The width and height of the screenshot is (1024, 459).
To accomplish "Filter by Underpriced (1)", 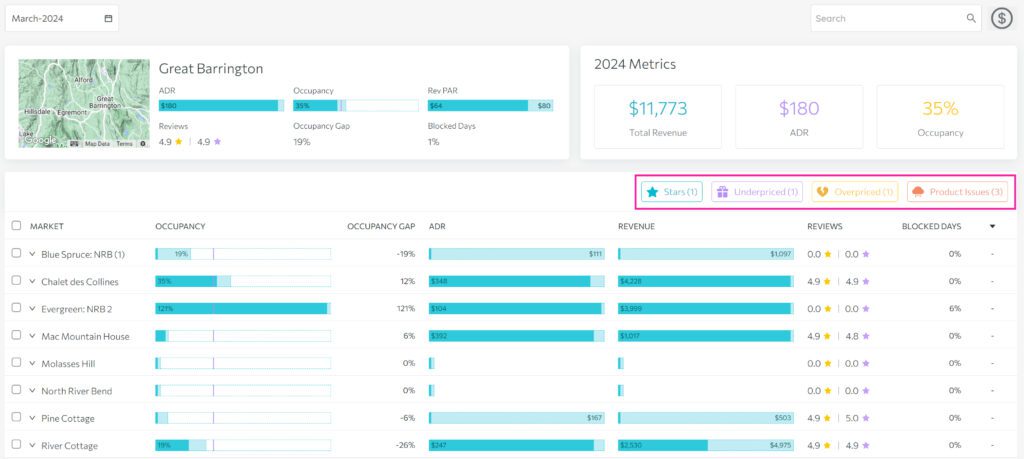I will click(x=757, y=192).
